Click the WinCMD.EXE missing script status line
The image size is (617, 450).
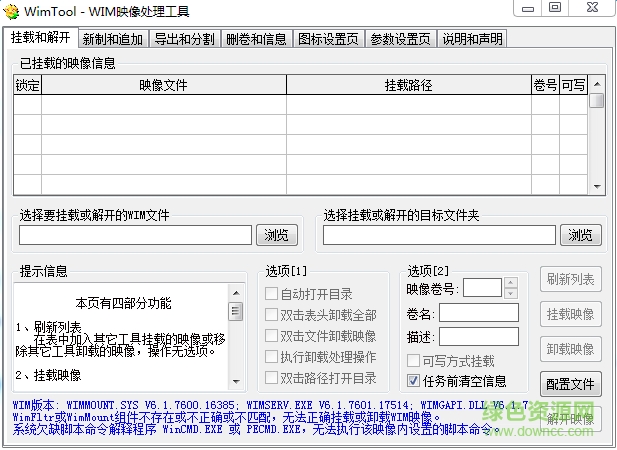(257, 429)
